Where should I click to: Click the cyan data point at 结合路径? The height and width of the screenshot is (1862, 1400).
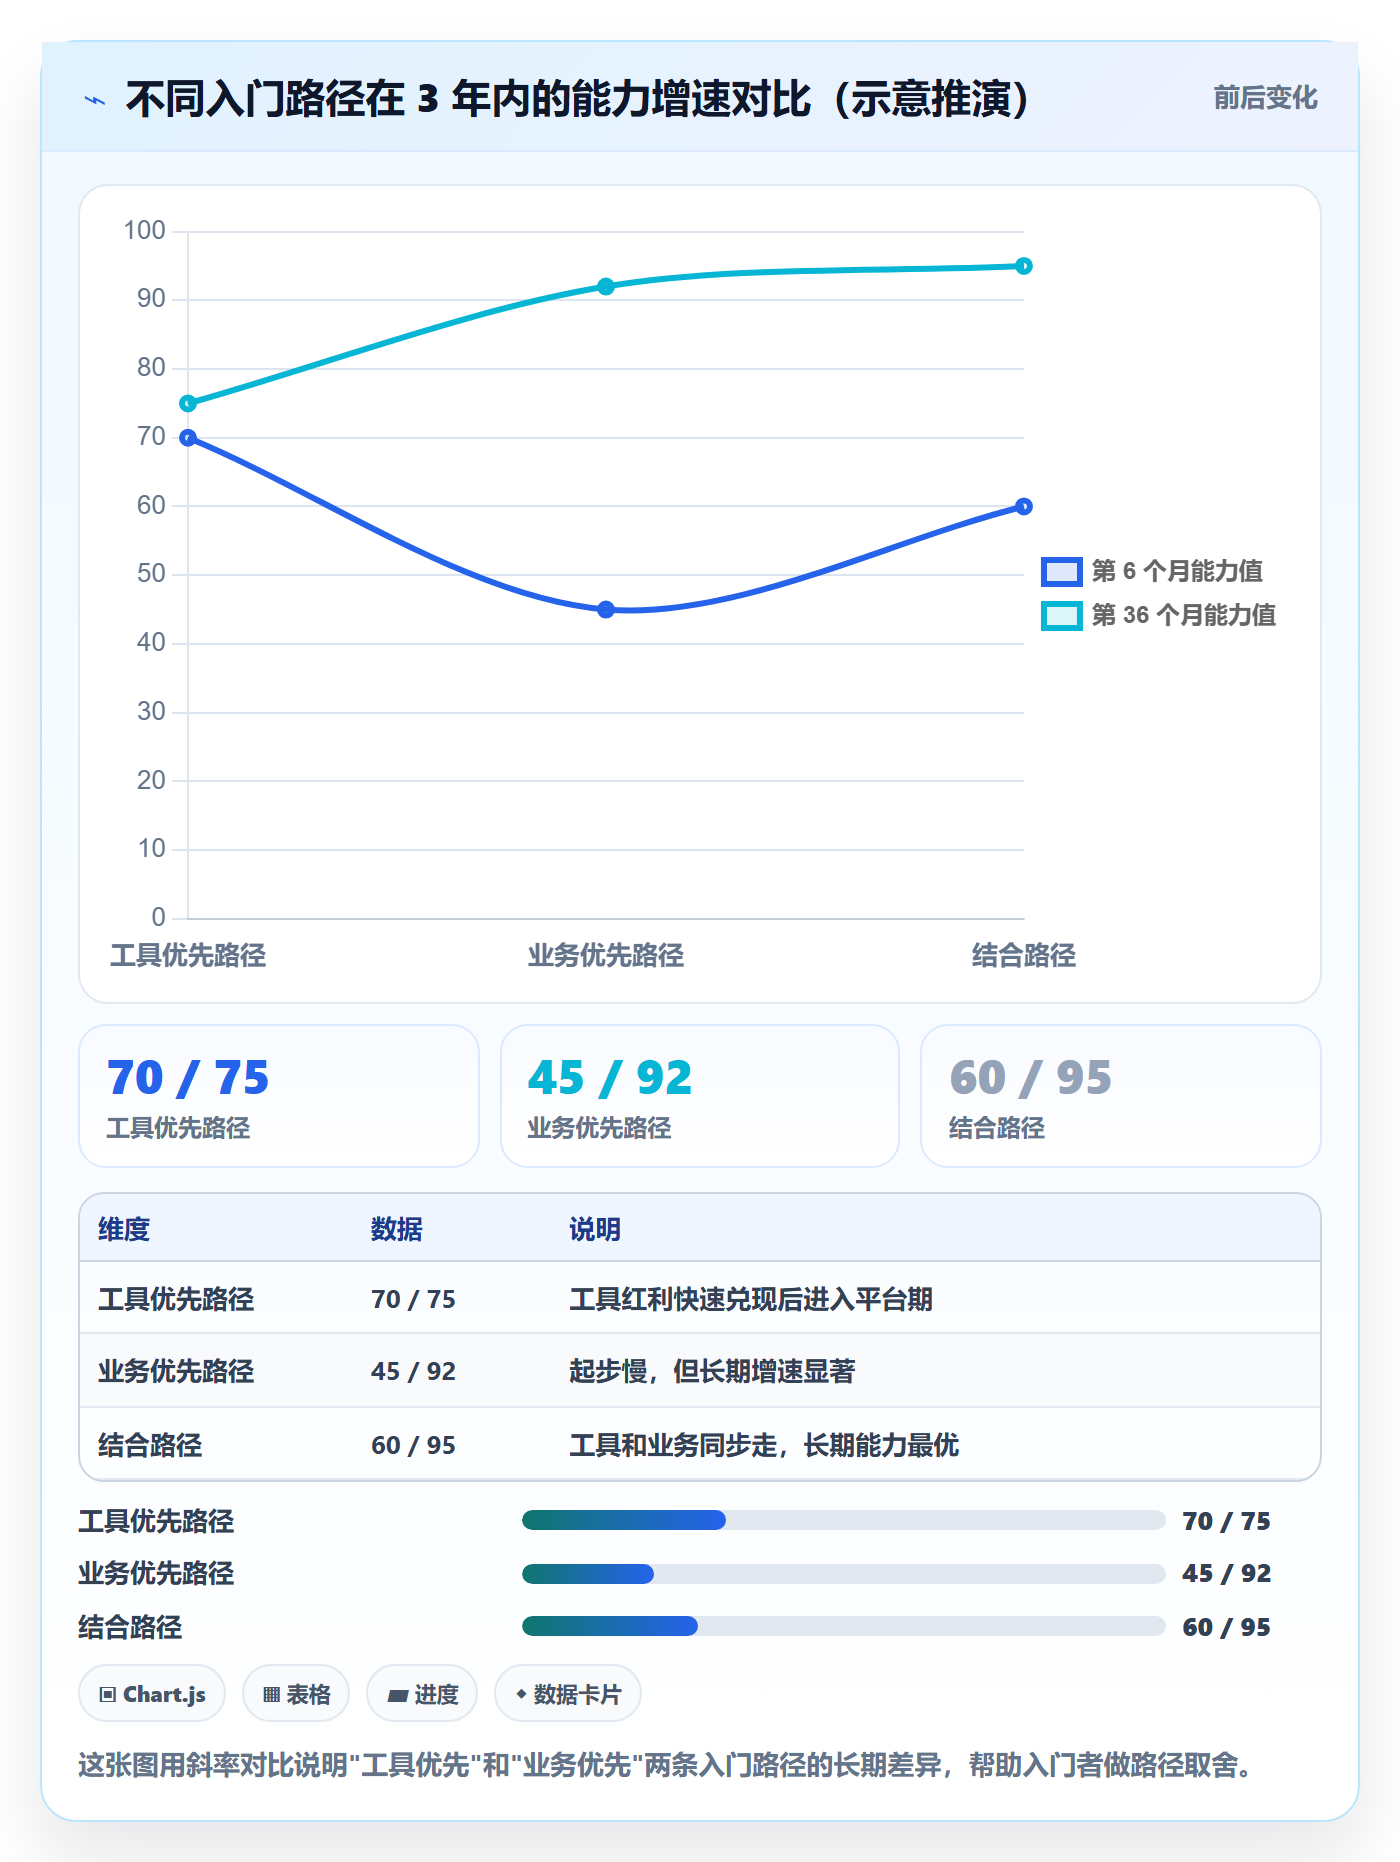click(1024, 266)
